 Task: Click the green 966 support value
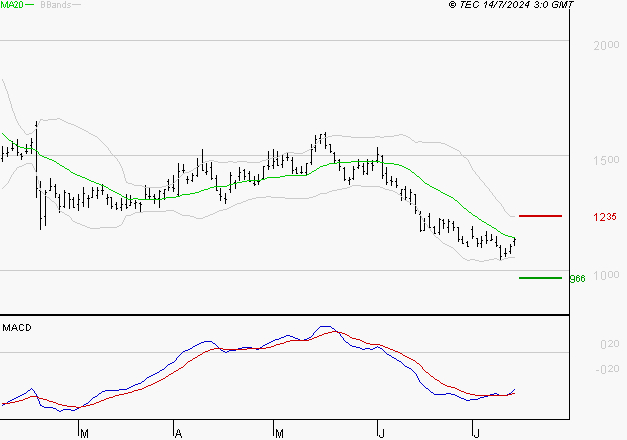coord(577,278)
